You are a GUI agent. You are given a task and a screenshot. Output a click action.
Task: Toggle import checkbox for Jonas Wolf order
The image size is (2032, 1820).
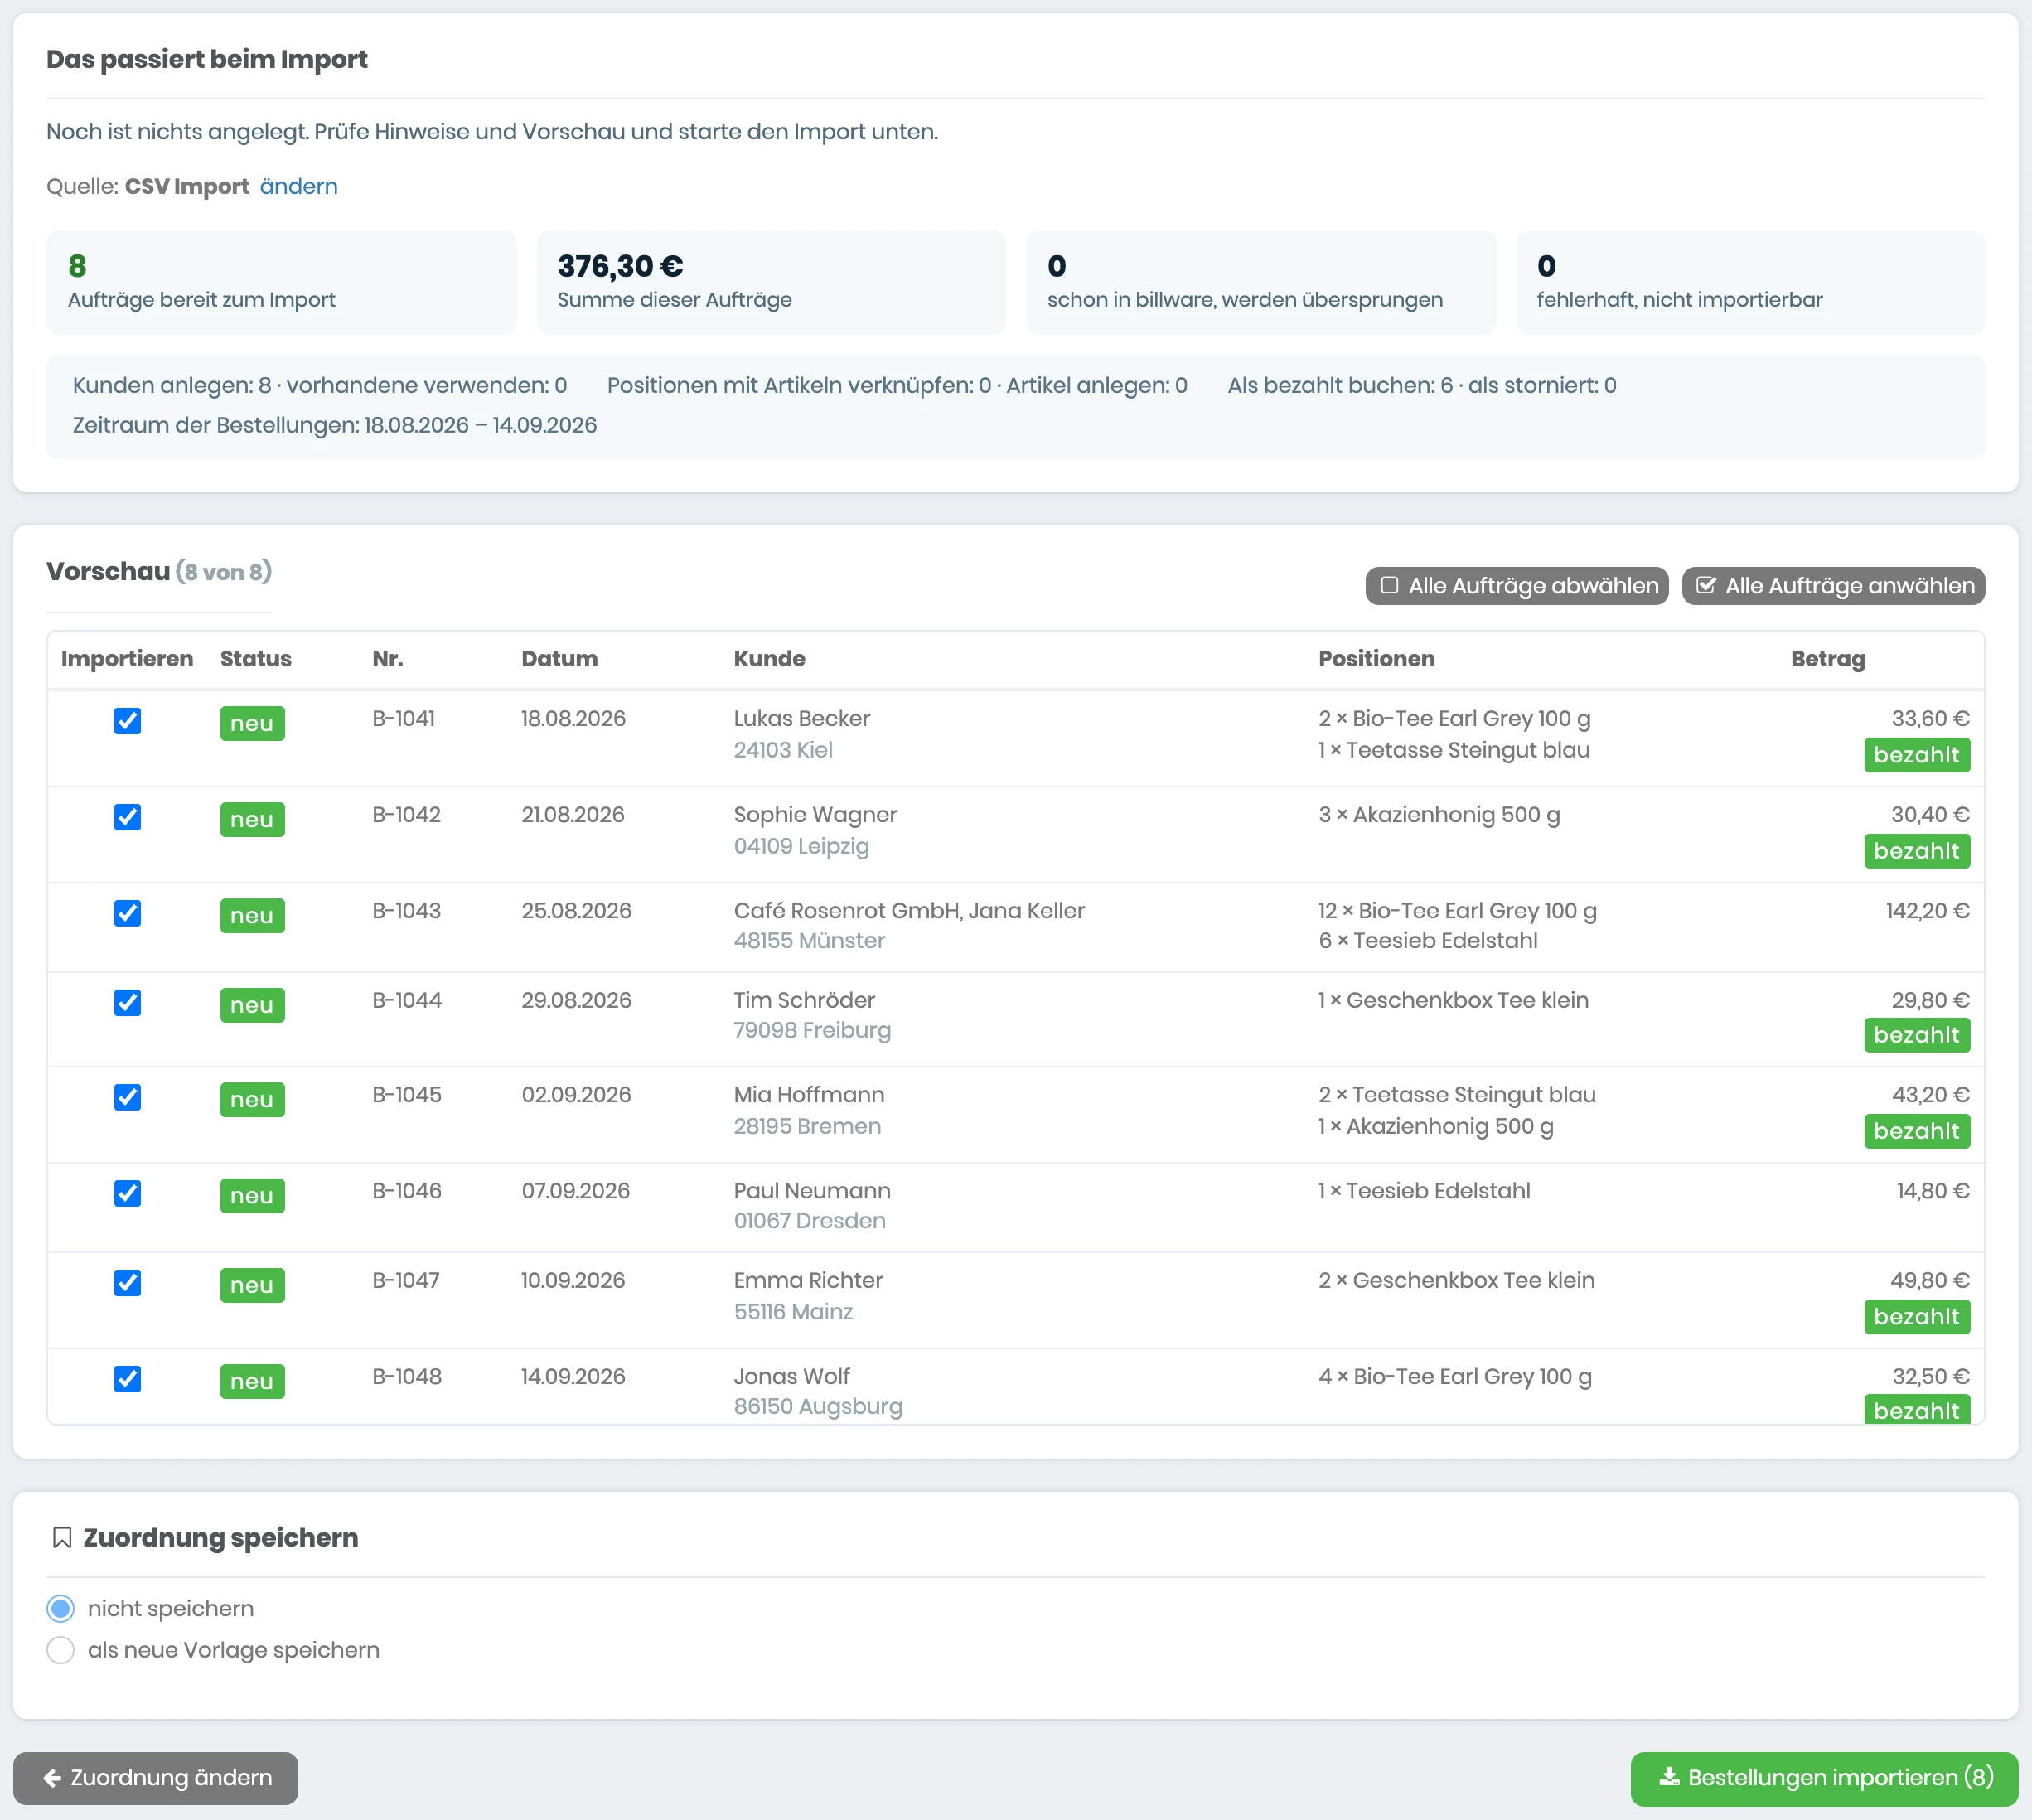click(127, 1379)
